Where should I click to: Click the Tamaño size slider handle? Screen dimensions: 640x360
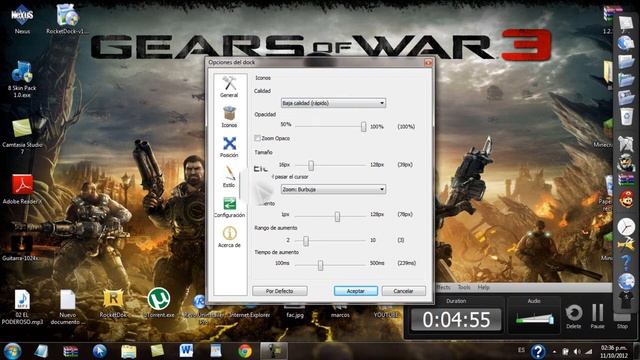coord(311,165)
